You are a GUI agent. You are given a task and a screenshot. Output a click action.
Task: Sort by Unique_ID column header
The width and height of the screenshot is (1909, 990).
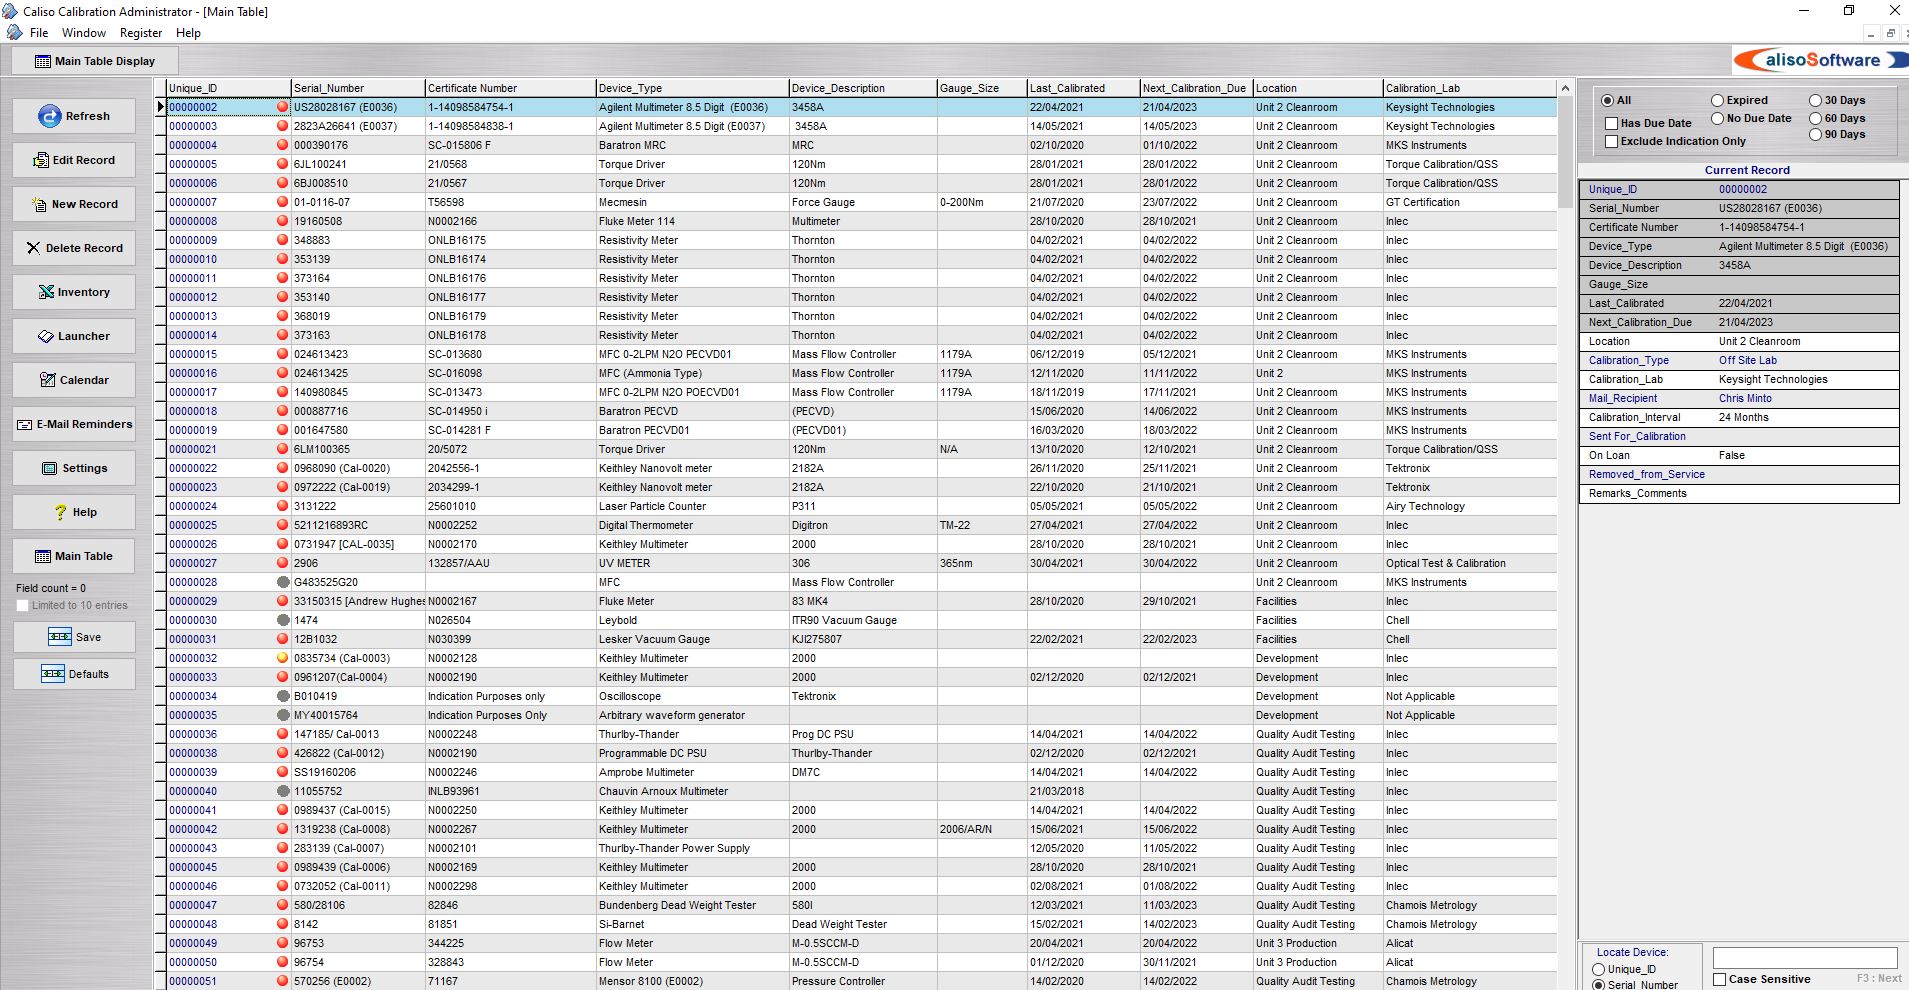228,88
